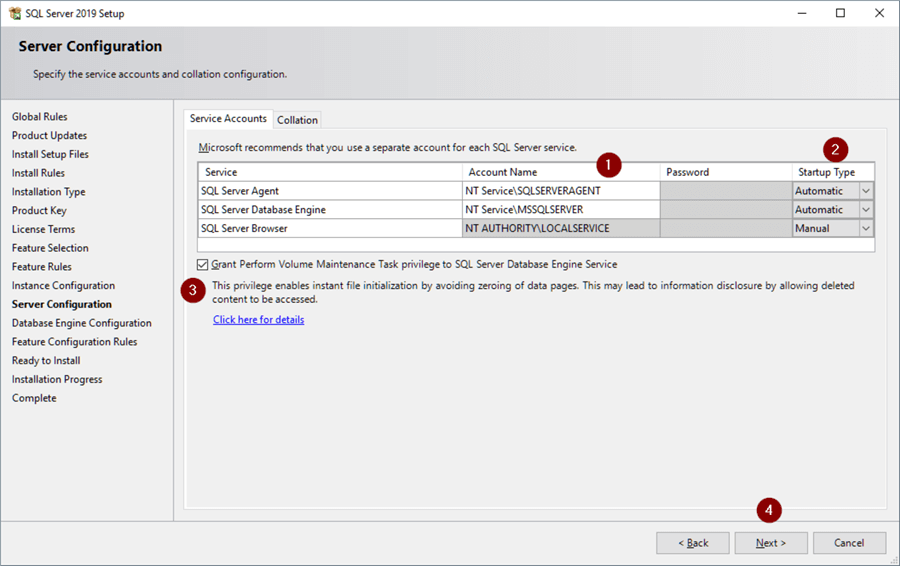Open Startup Type dropdown for SQL Server Database Engine
900x566 pixels.
point(866,210)
